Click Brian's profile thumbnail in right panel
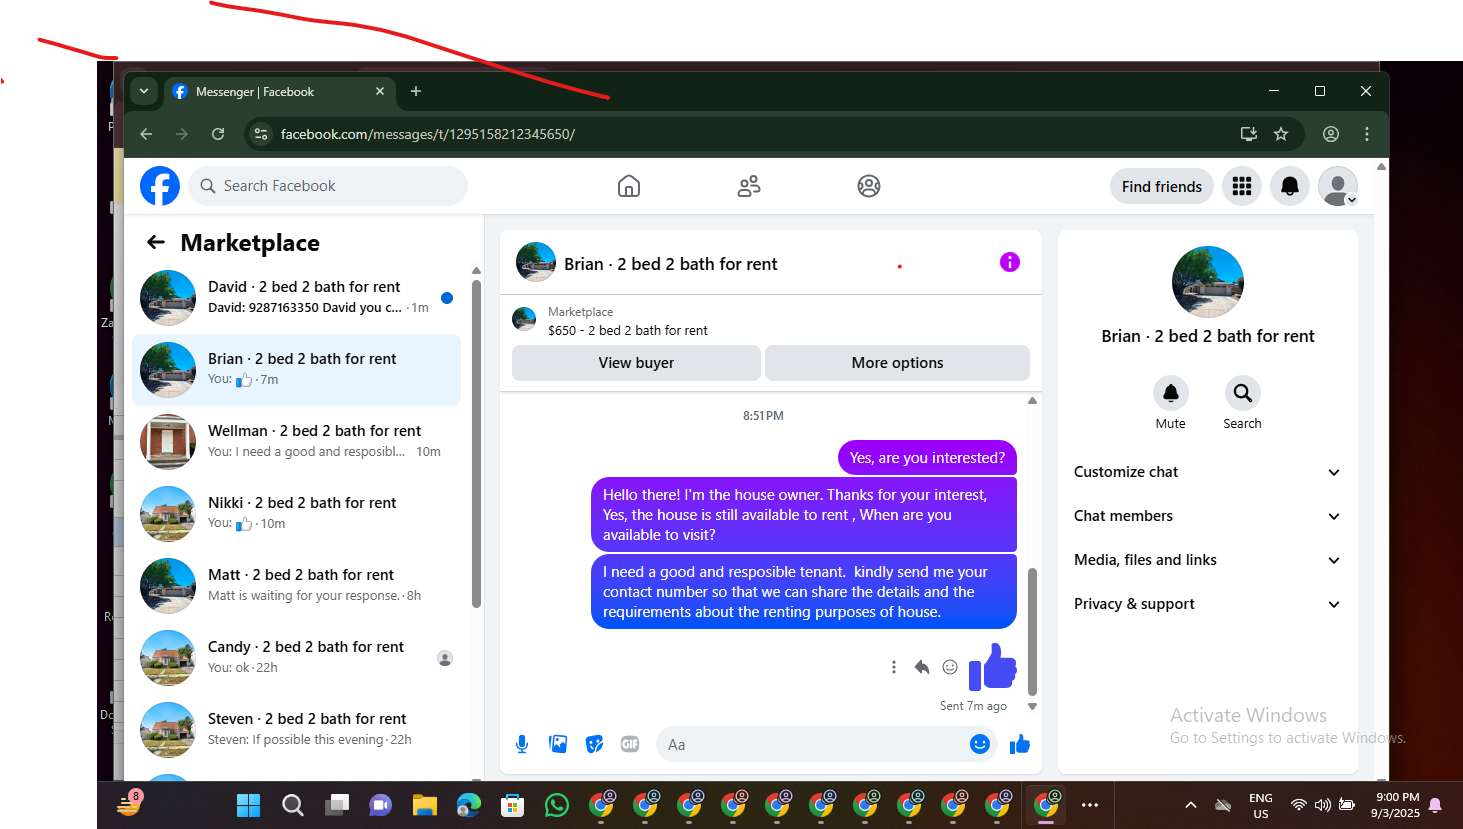 [x=1208, y=282]
